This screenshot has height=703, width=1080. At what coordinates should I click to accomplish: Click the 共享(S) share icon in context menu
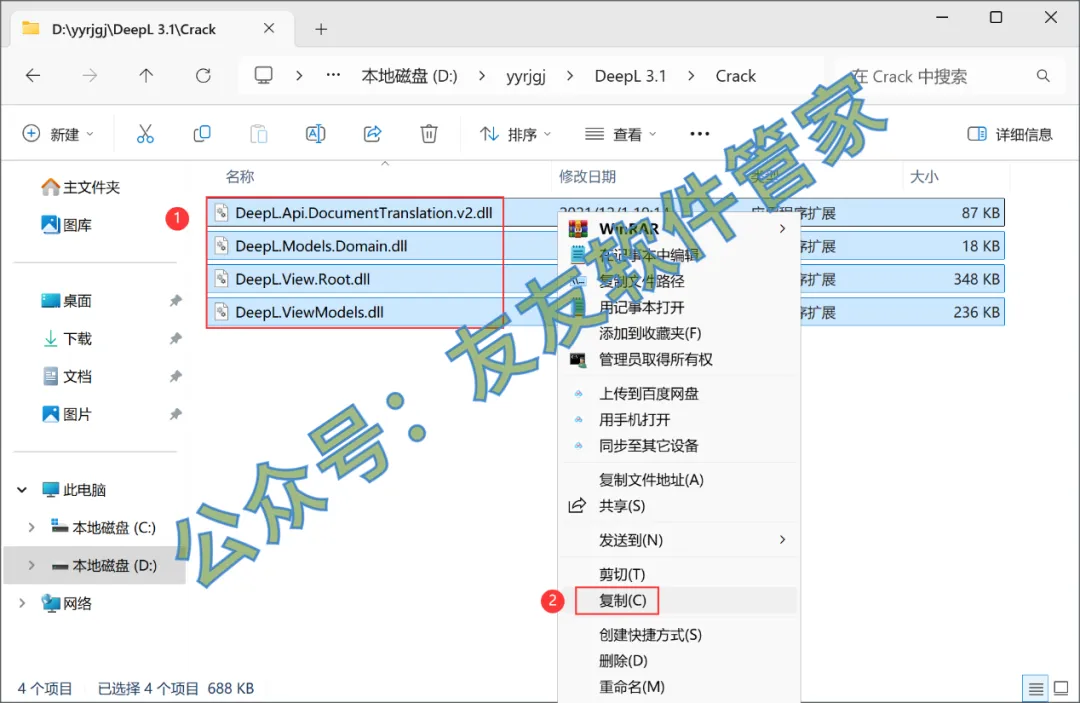click(577, 505)
